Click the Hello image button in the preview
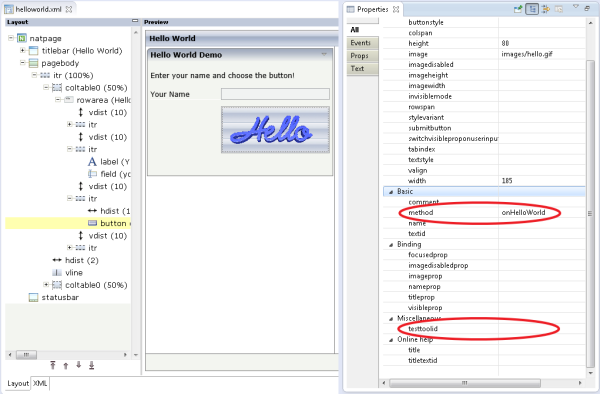This screenshot has height=394, width=600. click(275, 130)
